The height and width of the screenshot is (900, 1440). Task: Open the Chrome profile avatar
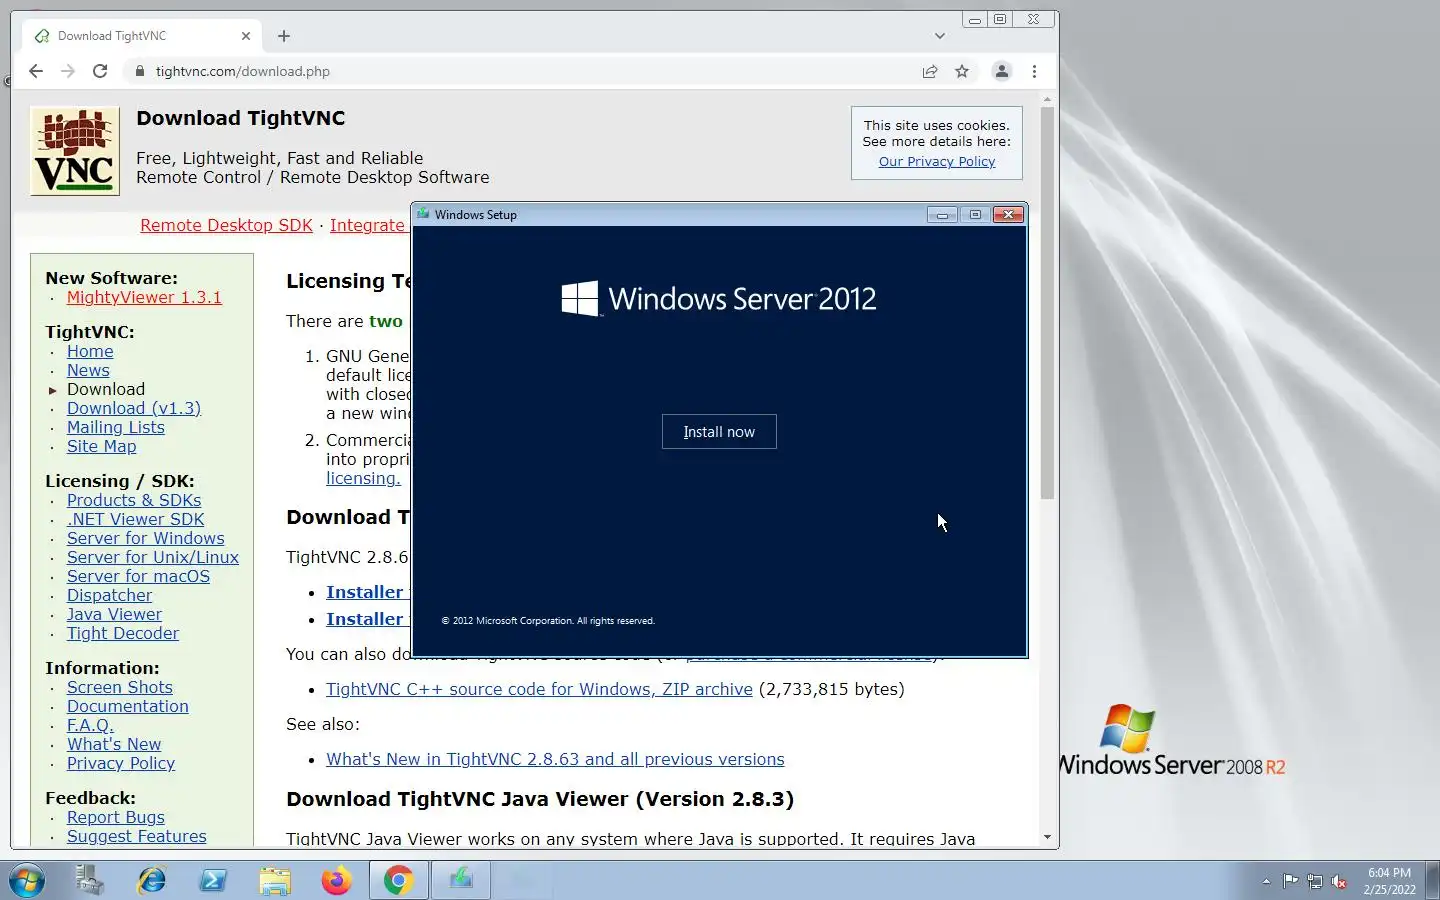click(1001, 71)
